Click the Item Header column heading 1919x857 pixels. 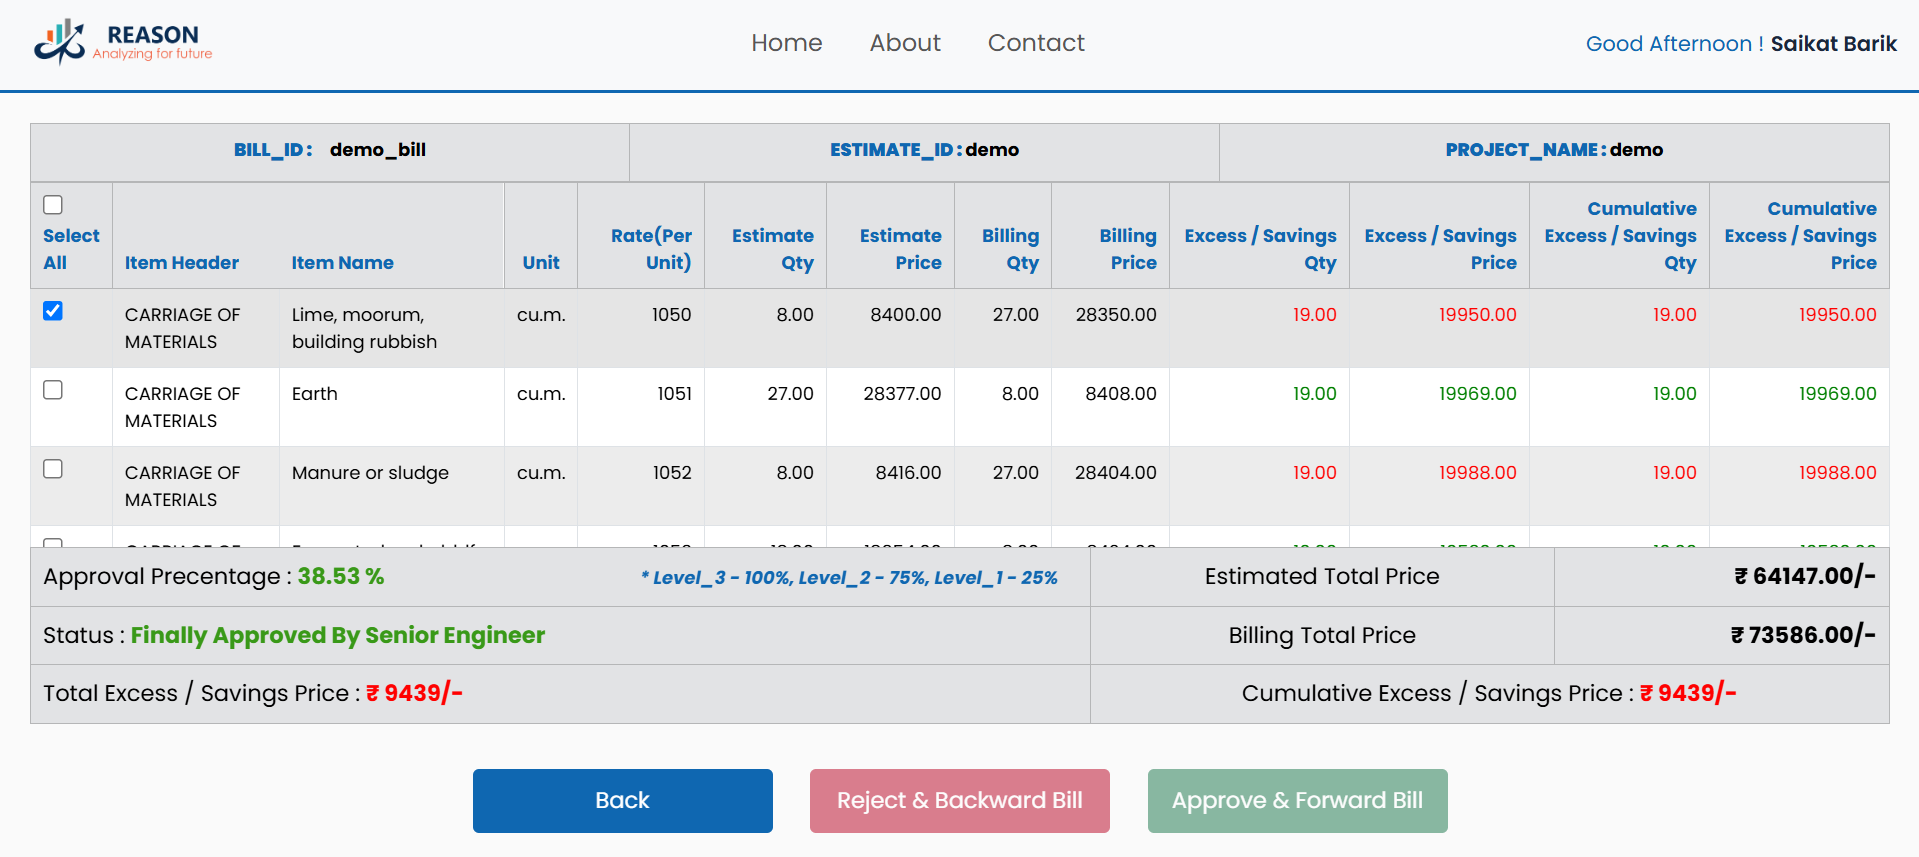(182, 263)
